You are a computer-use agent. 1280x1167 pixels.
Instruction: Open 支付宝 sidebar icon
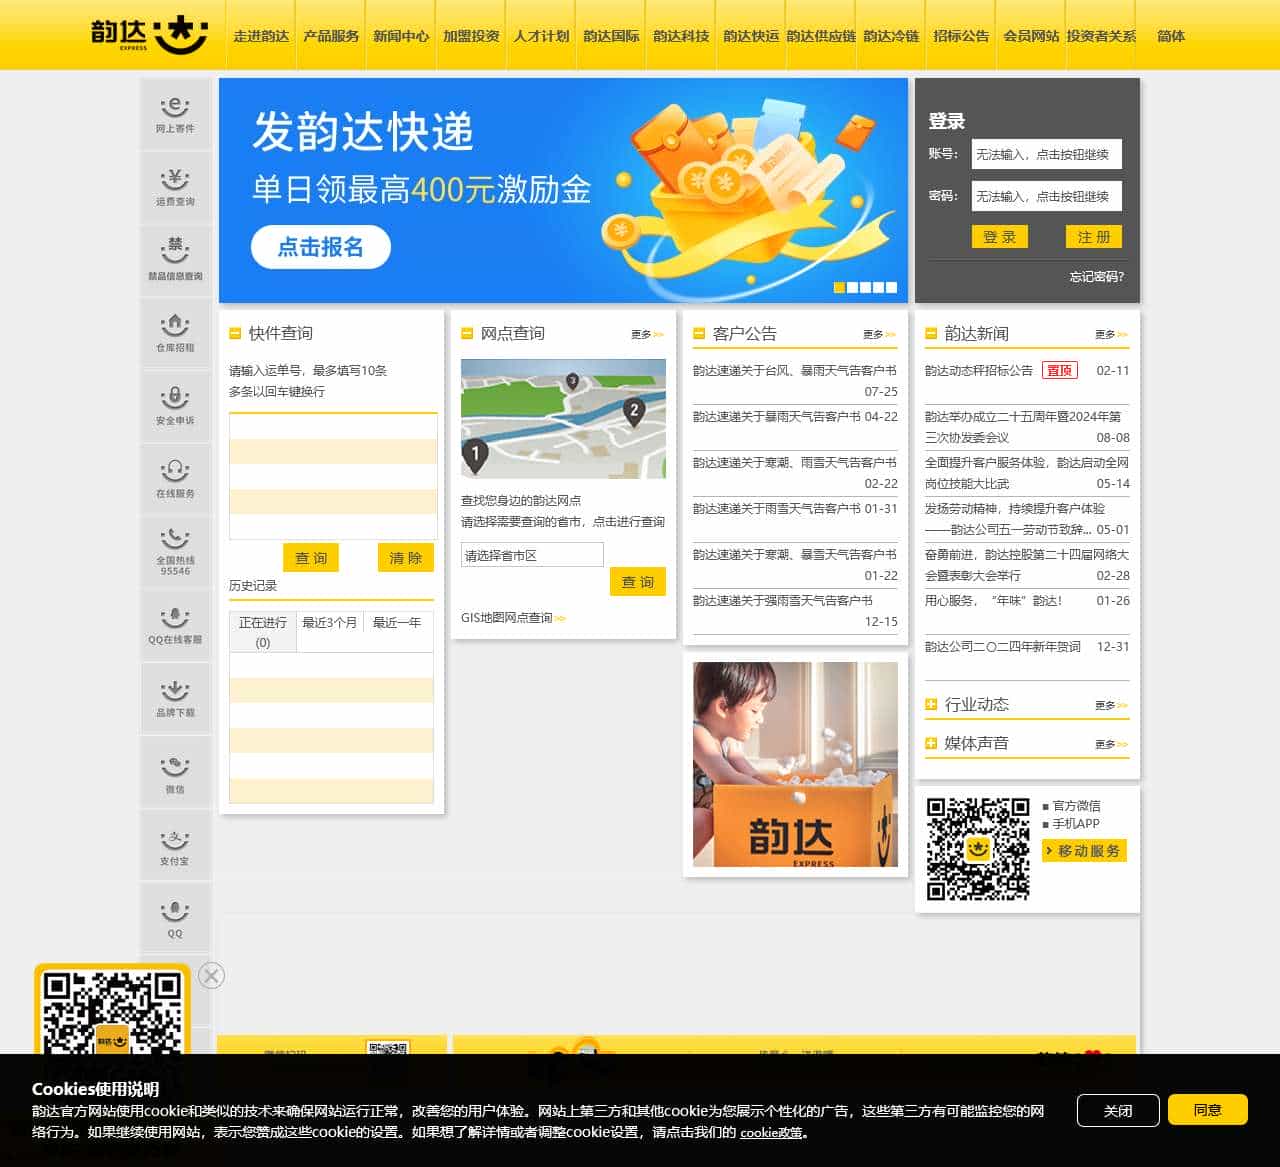point(175,844)
